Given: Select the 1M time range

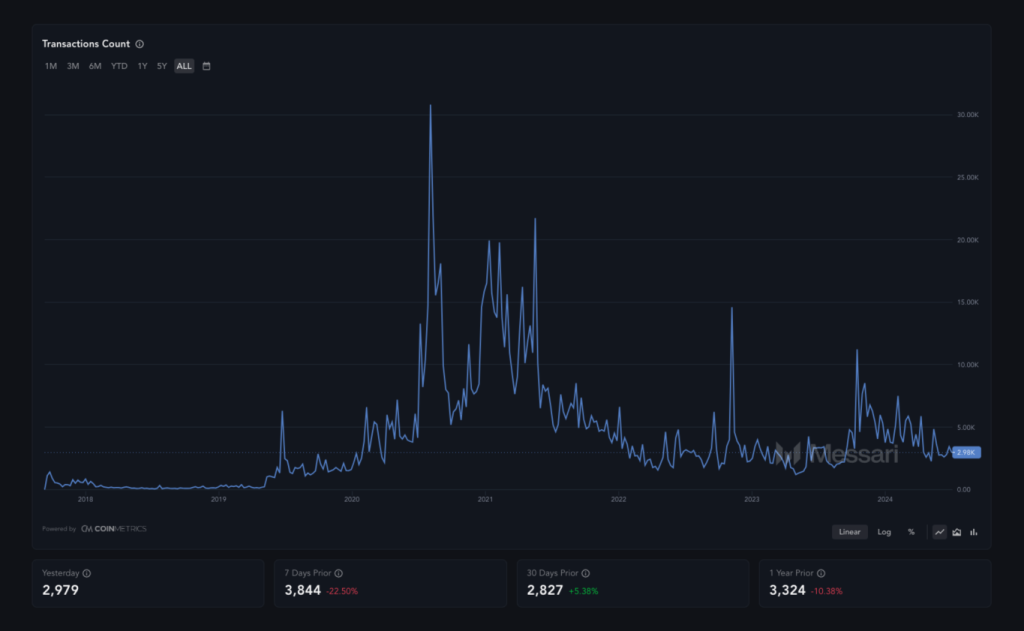Looking at the screenshot, I should pos(51,66).
